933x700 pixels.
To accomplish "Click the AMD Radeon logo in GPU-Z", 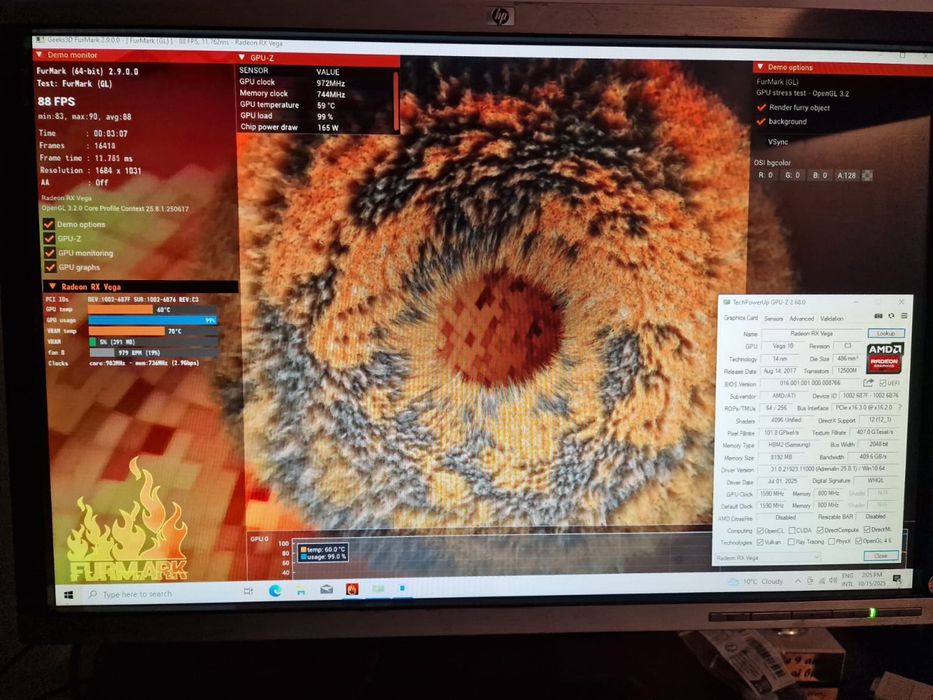I will tap(885, 358).
